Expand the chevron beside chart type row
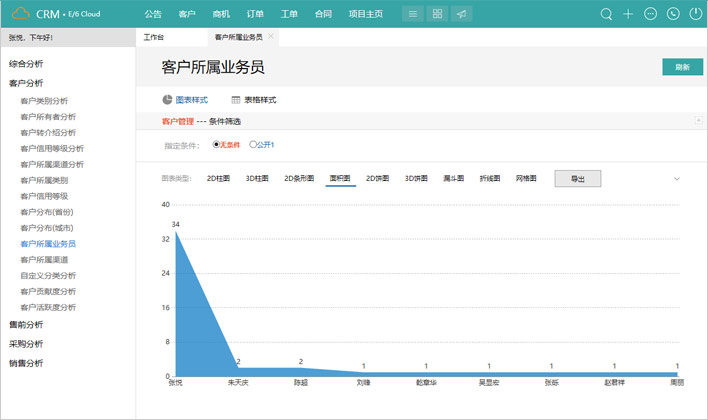708x420 pixels. coord(677,179)
